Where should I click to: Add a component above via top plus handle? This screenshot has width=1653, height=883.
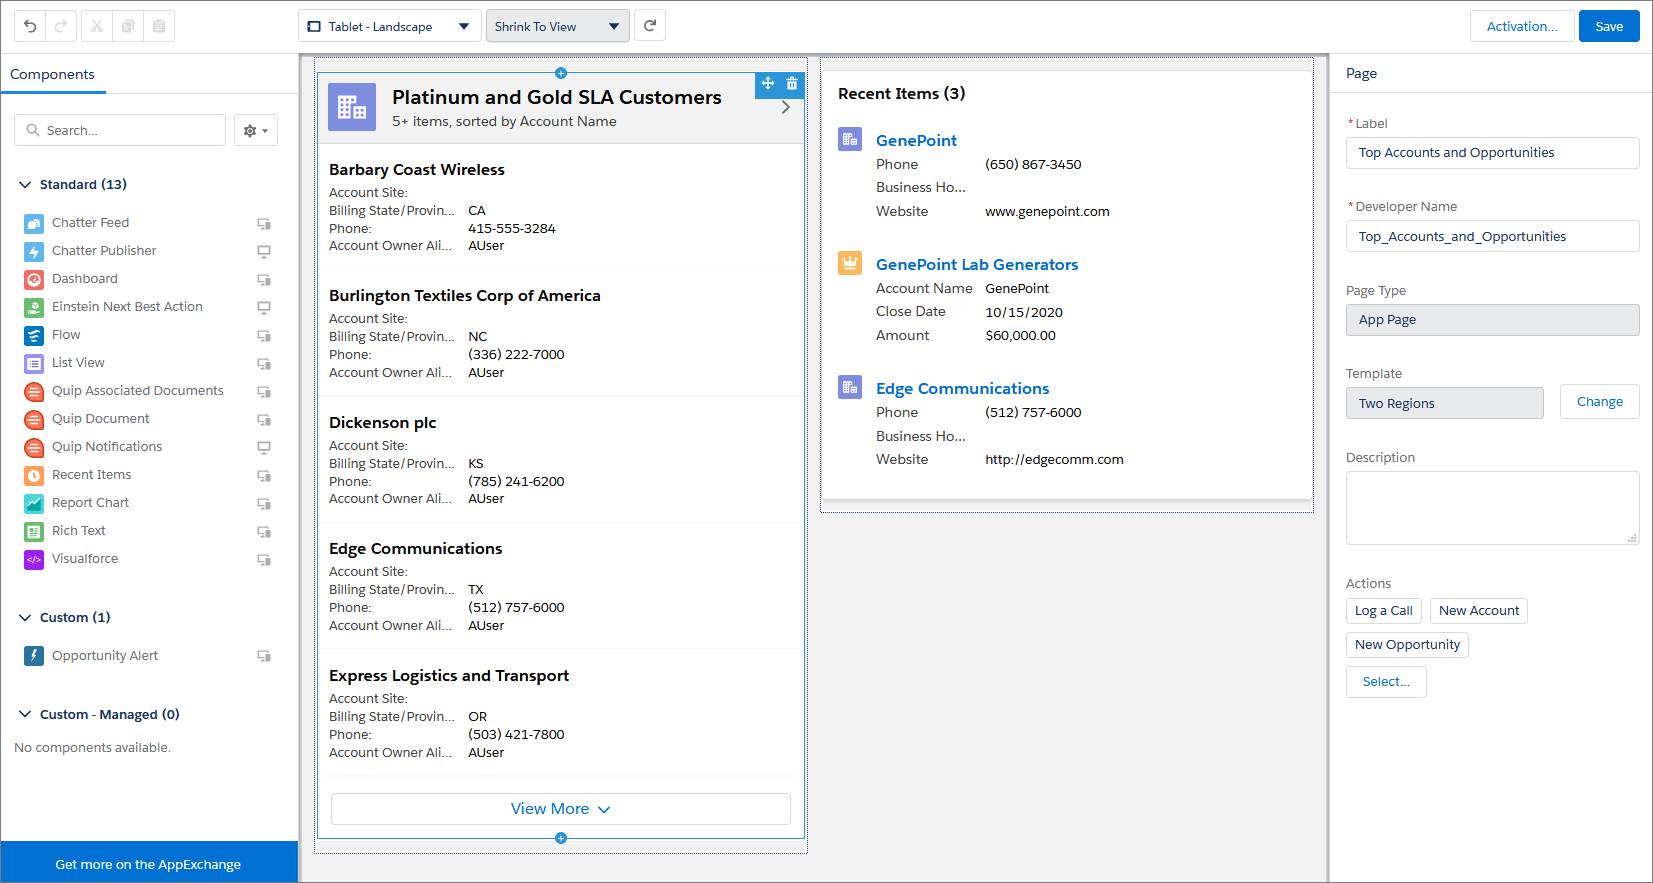(x=561, y=73)
